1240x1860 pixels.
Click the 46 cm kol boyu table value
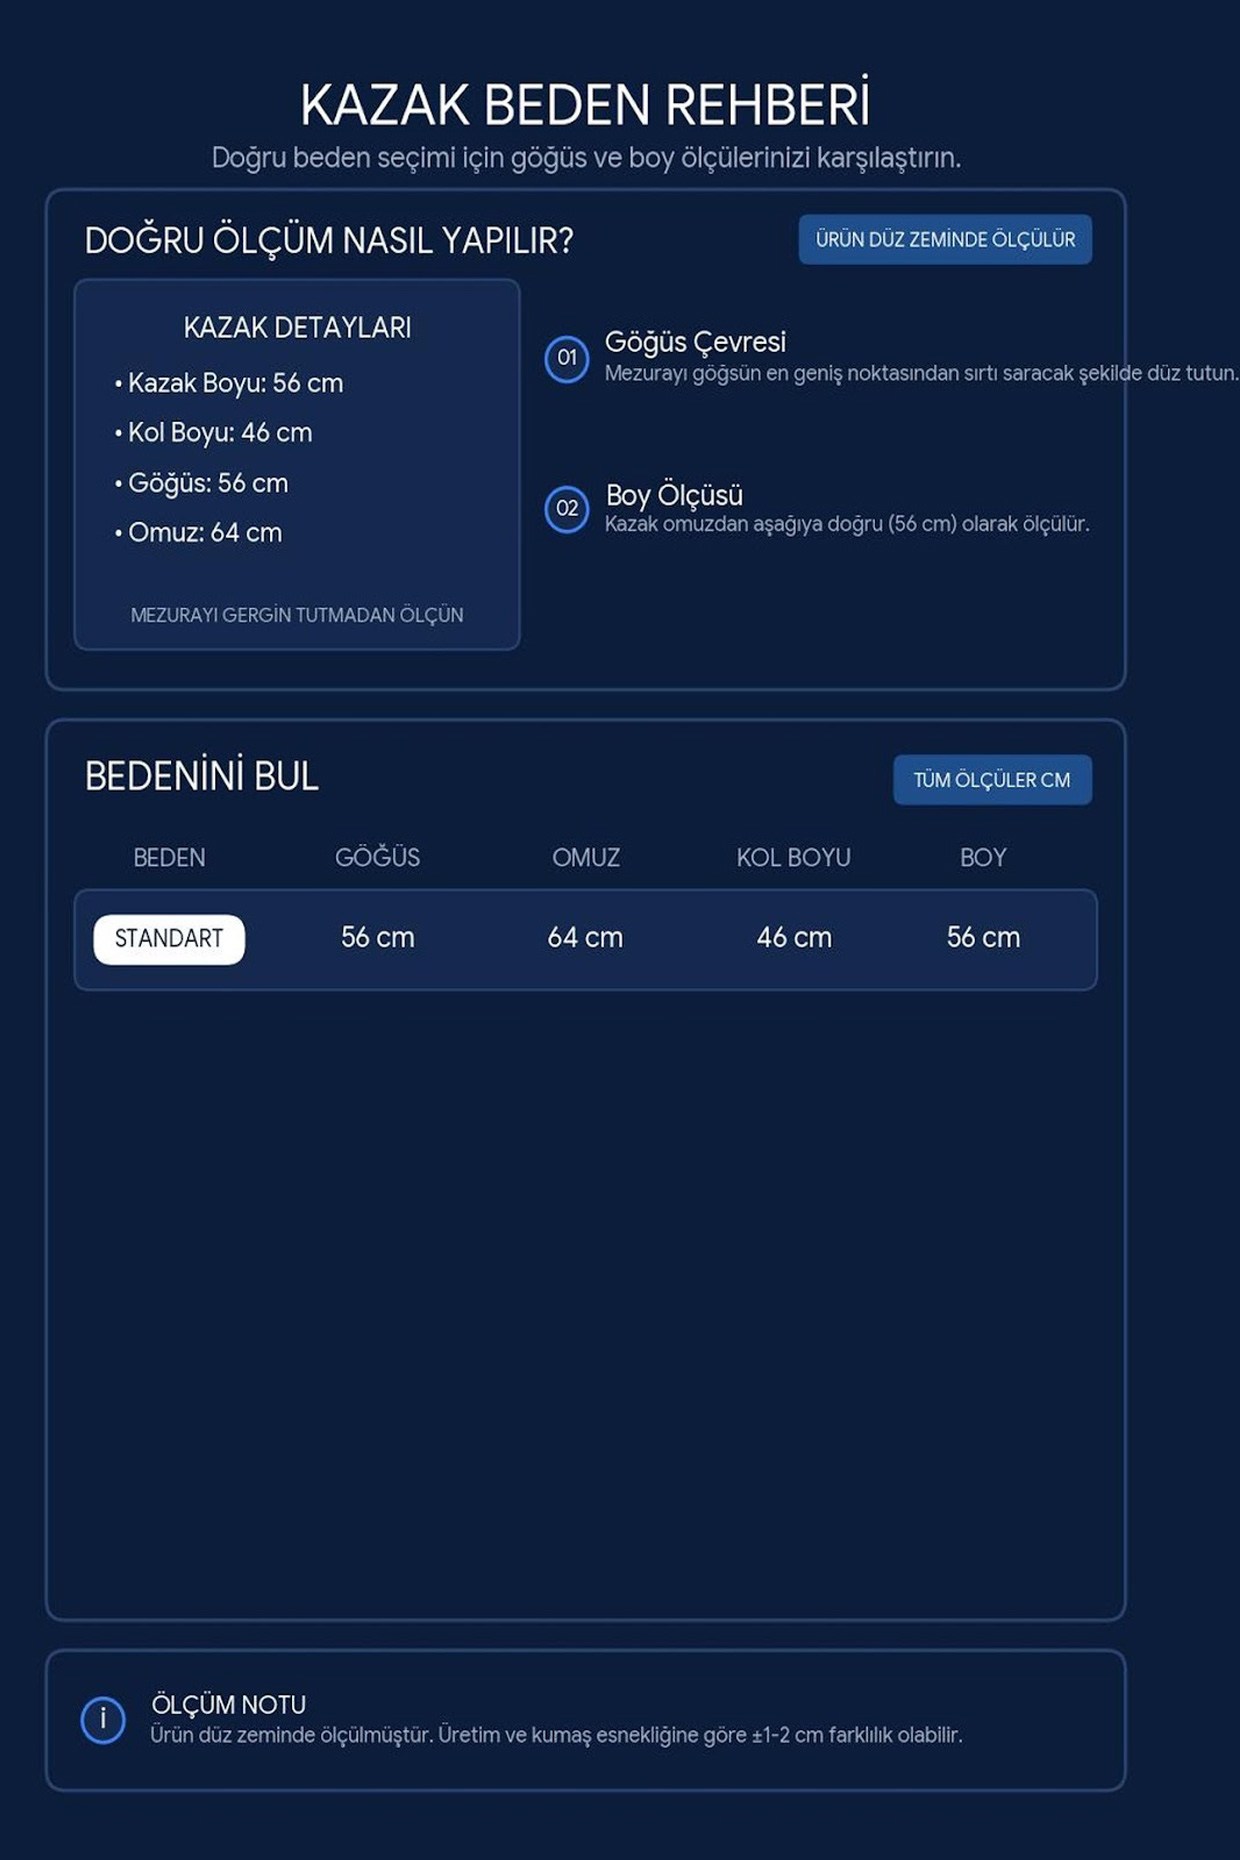tap(794, 937)
